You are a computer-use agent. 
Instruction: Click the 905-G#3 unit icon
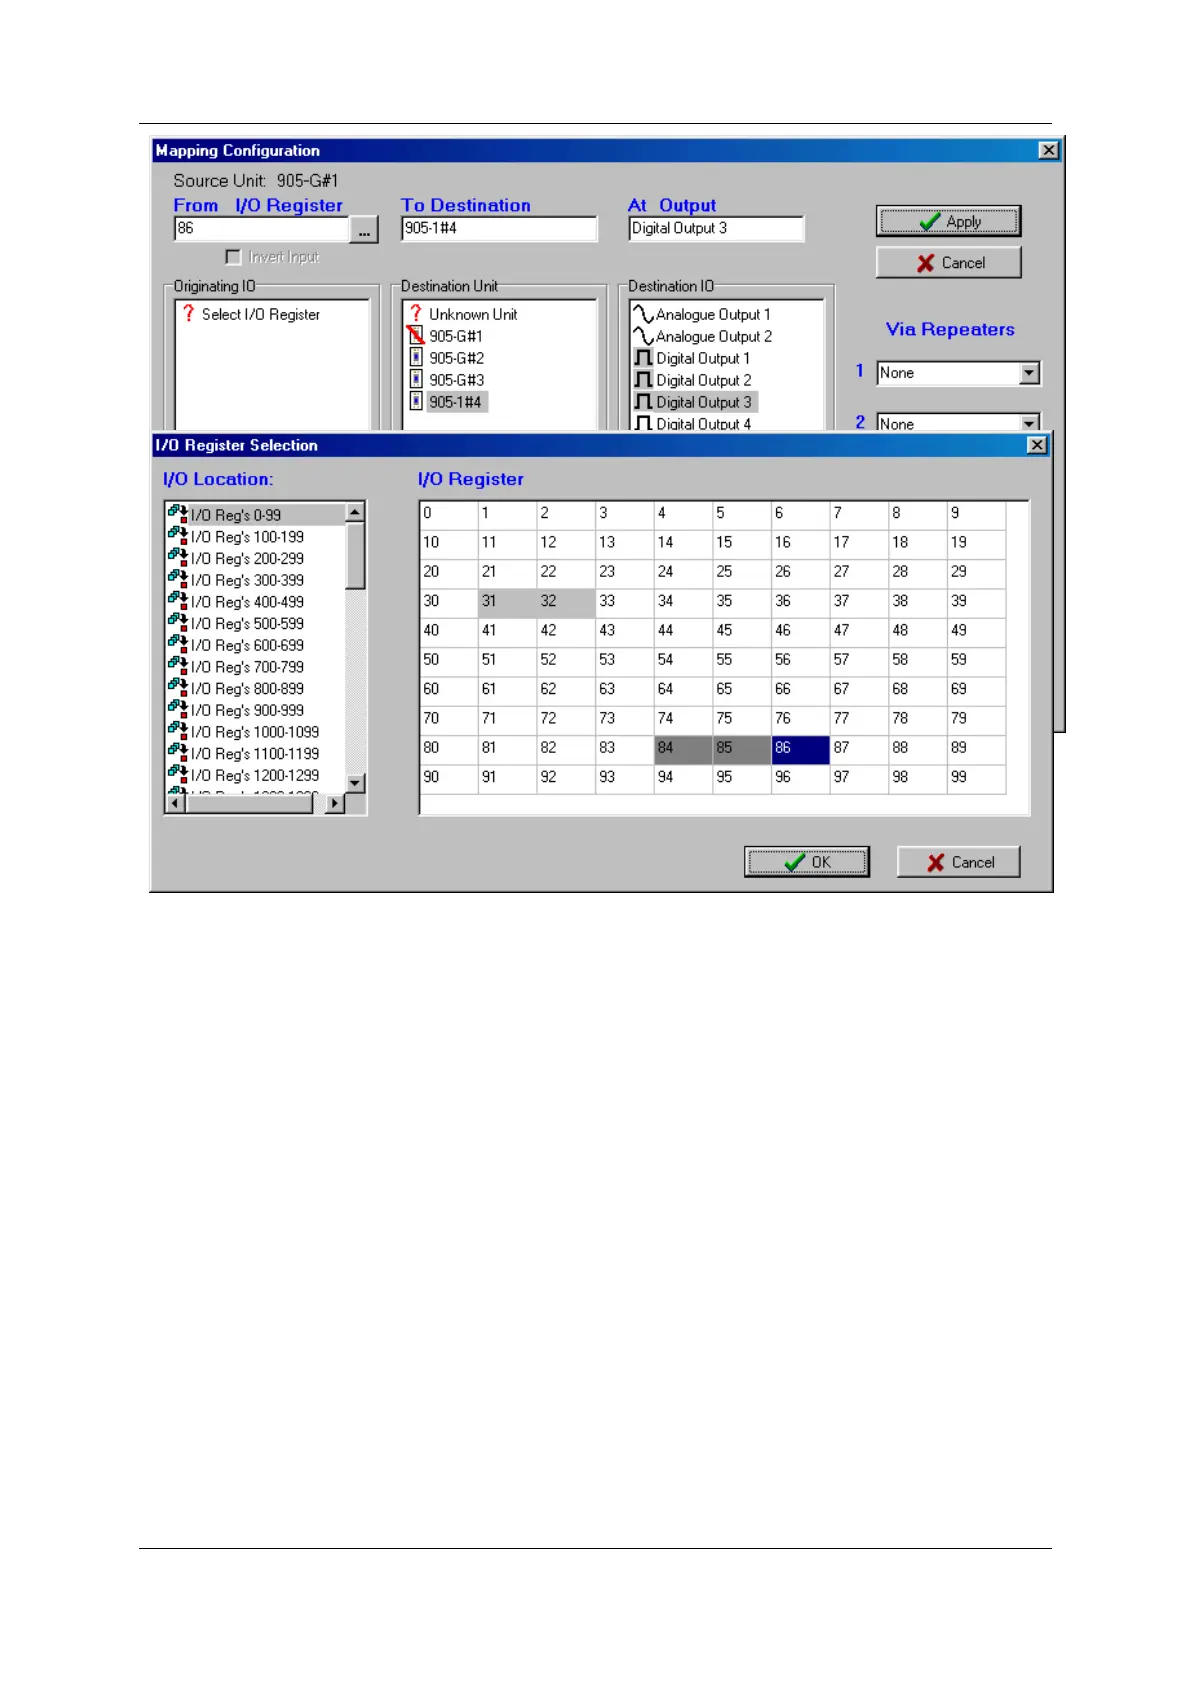416,380
